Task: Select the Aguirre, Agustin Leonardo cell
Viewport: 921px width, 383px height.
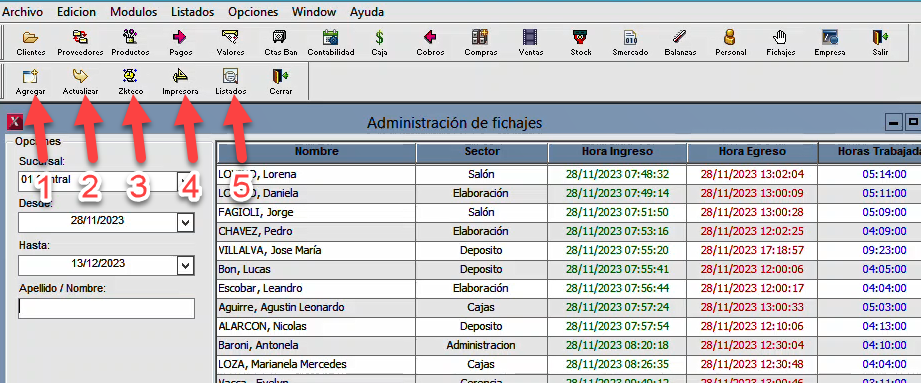Action: (x=317, y=307)
